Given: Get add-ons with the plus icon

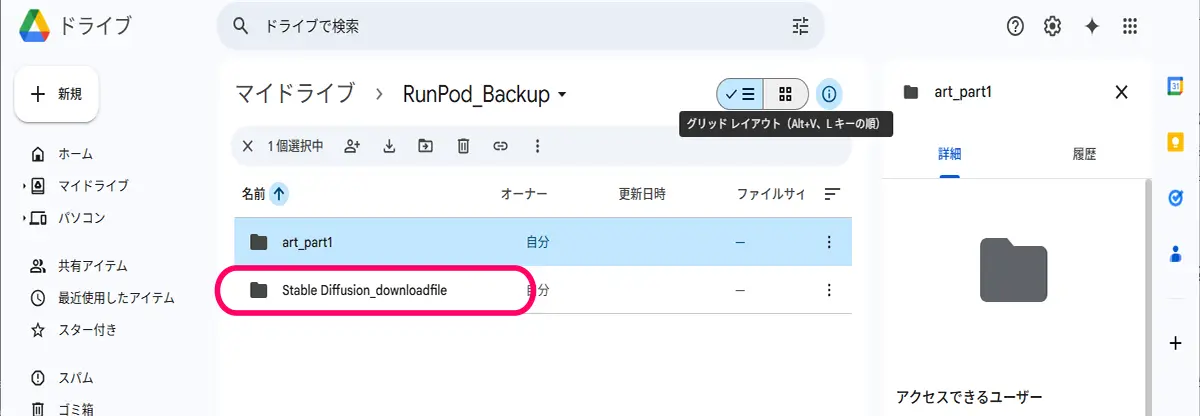Looking at the screenshot, I should [1176, 343].
